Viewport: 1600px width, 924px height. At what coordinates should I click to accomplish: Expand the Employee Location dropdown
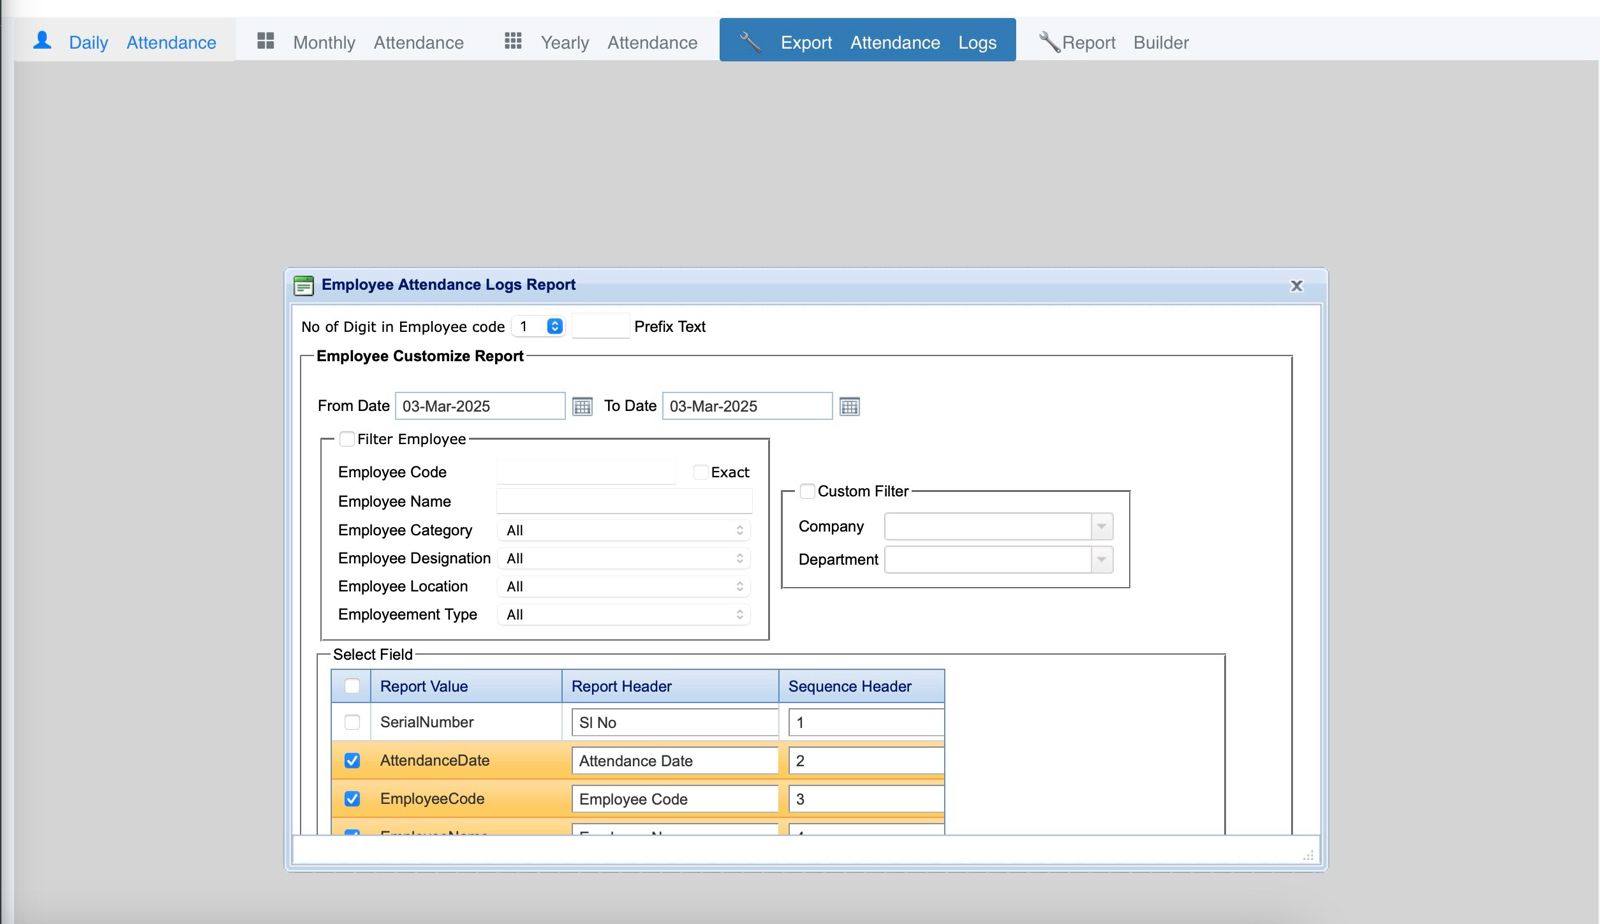624,586
